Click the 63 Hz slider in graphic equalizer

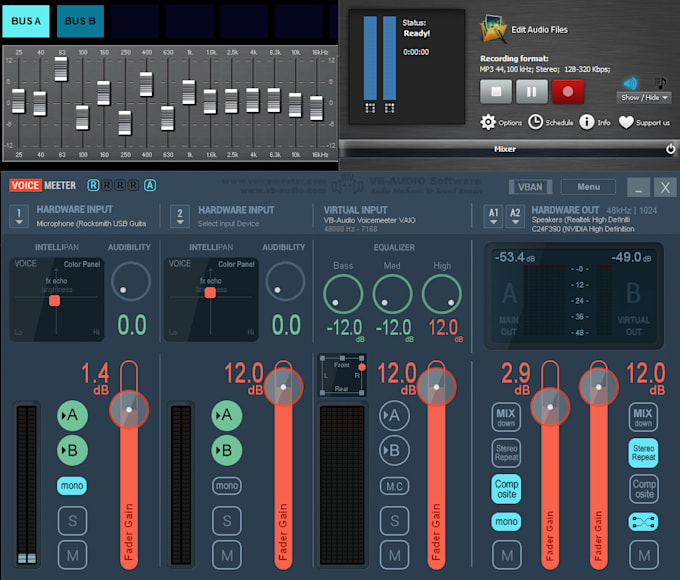61,69
